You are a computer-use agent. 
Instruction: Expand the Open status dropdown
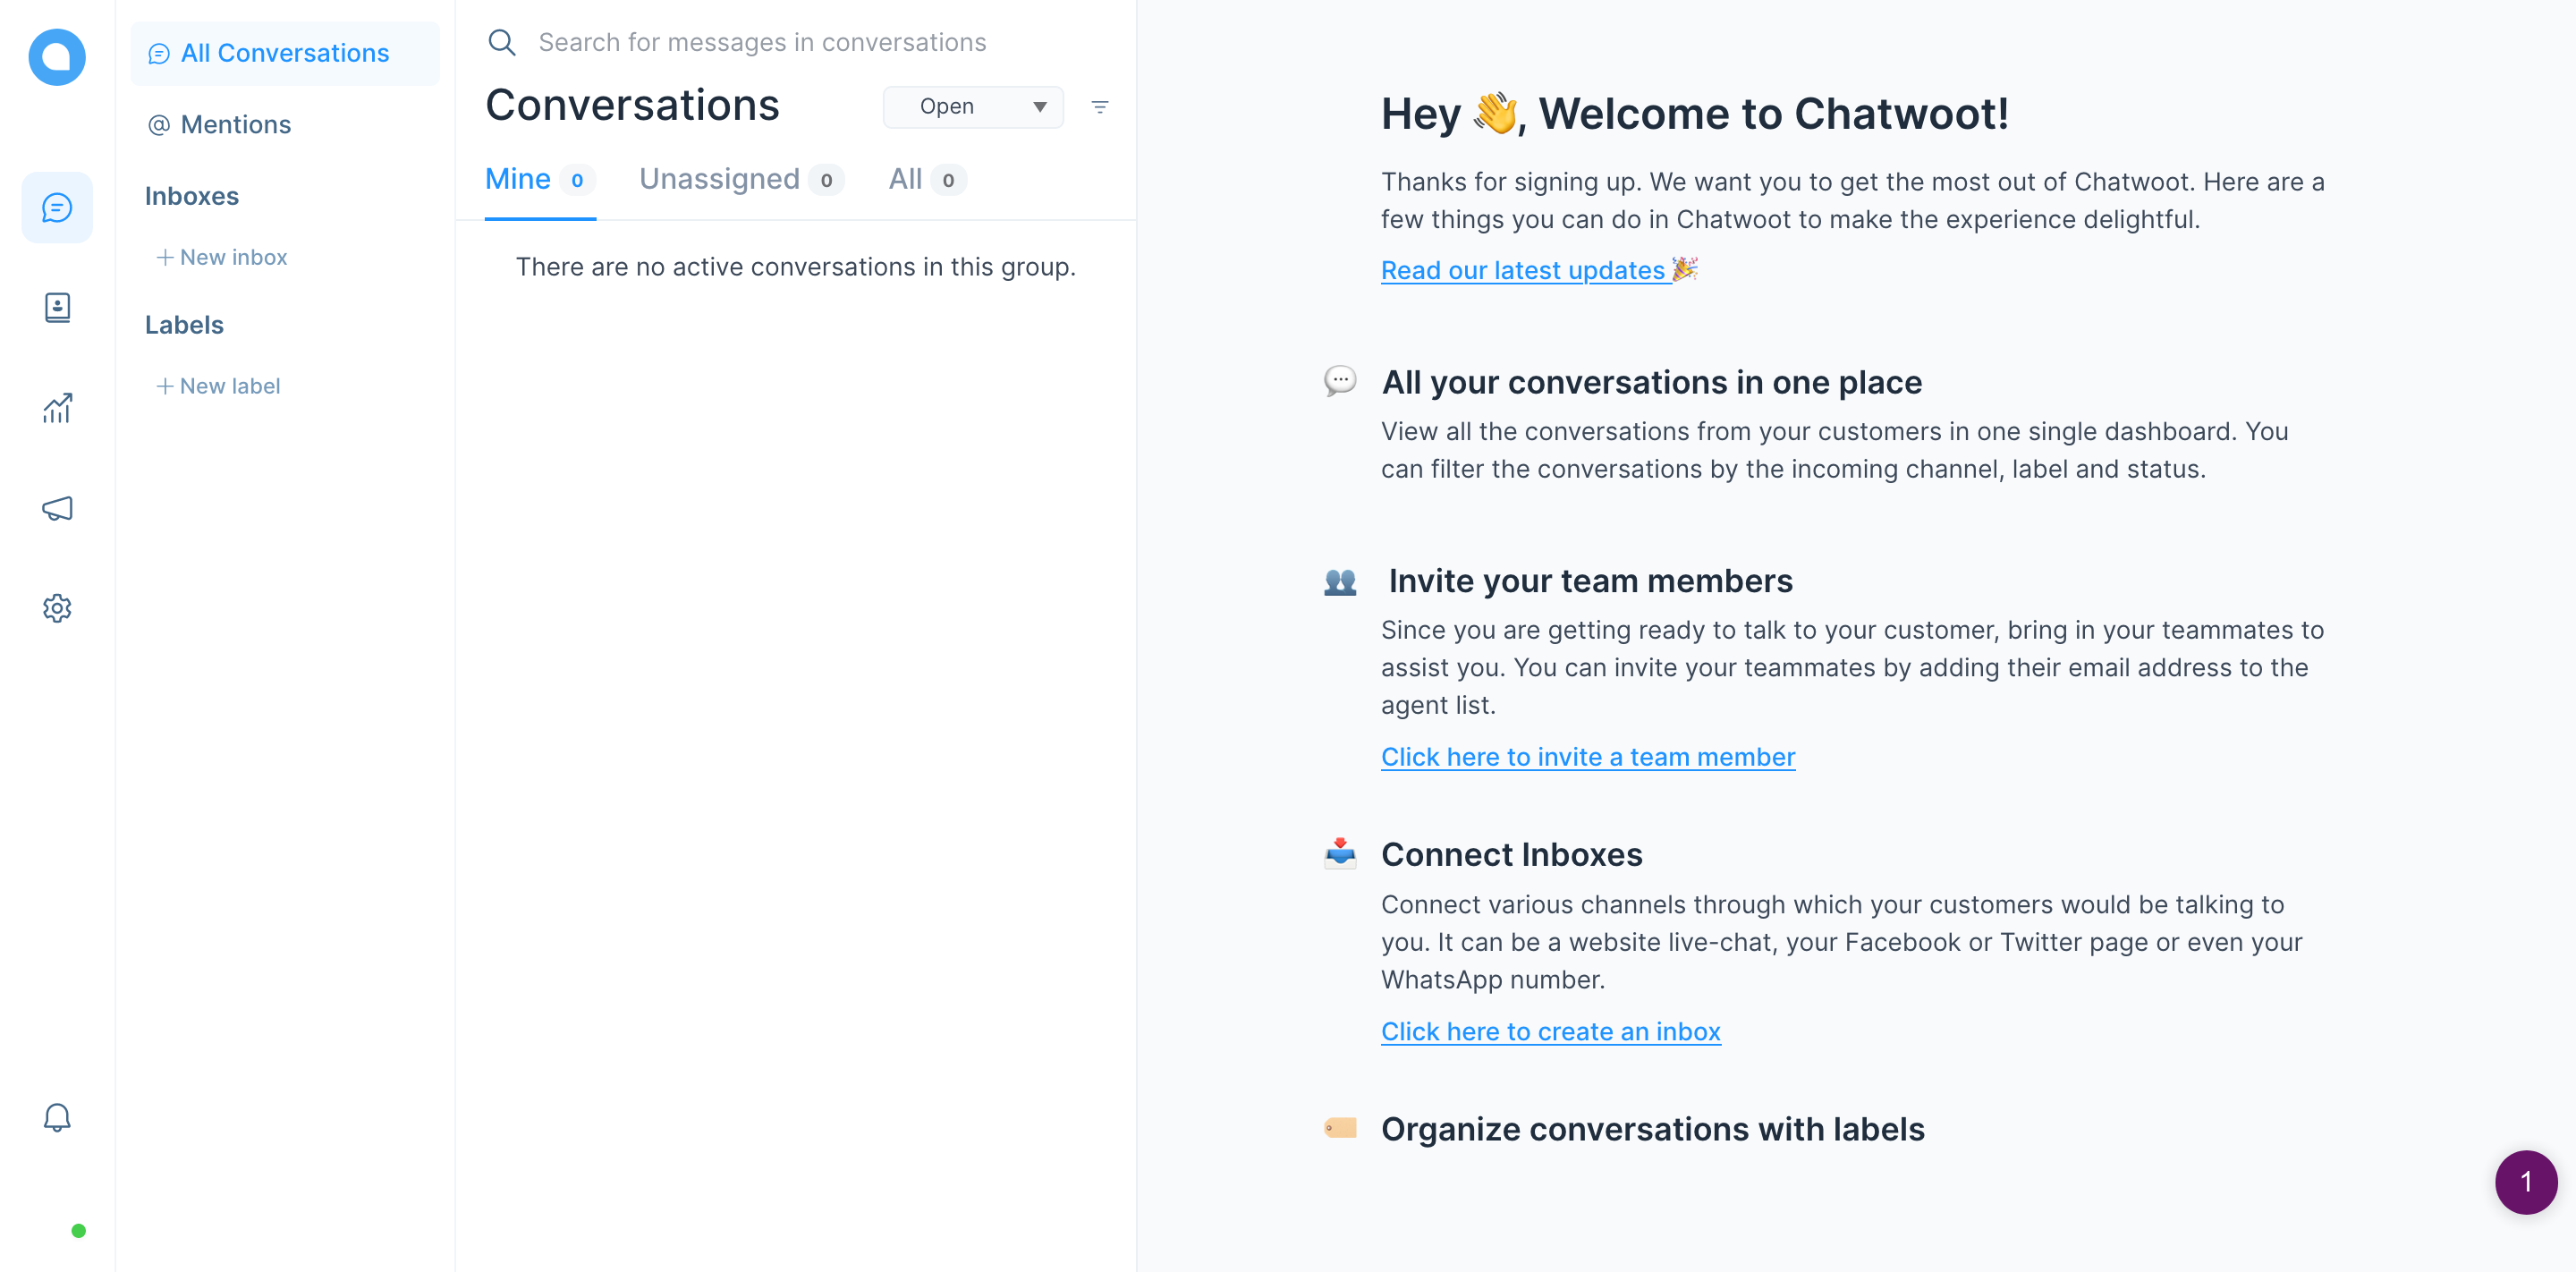pyautogui.click(x=972, y=107)
